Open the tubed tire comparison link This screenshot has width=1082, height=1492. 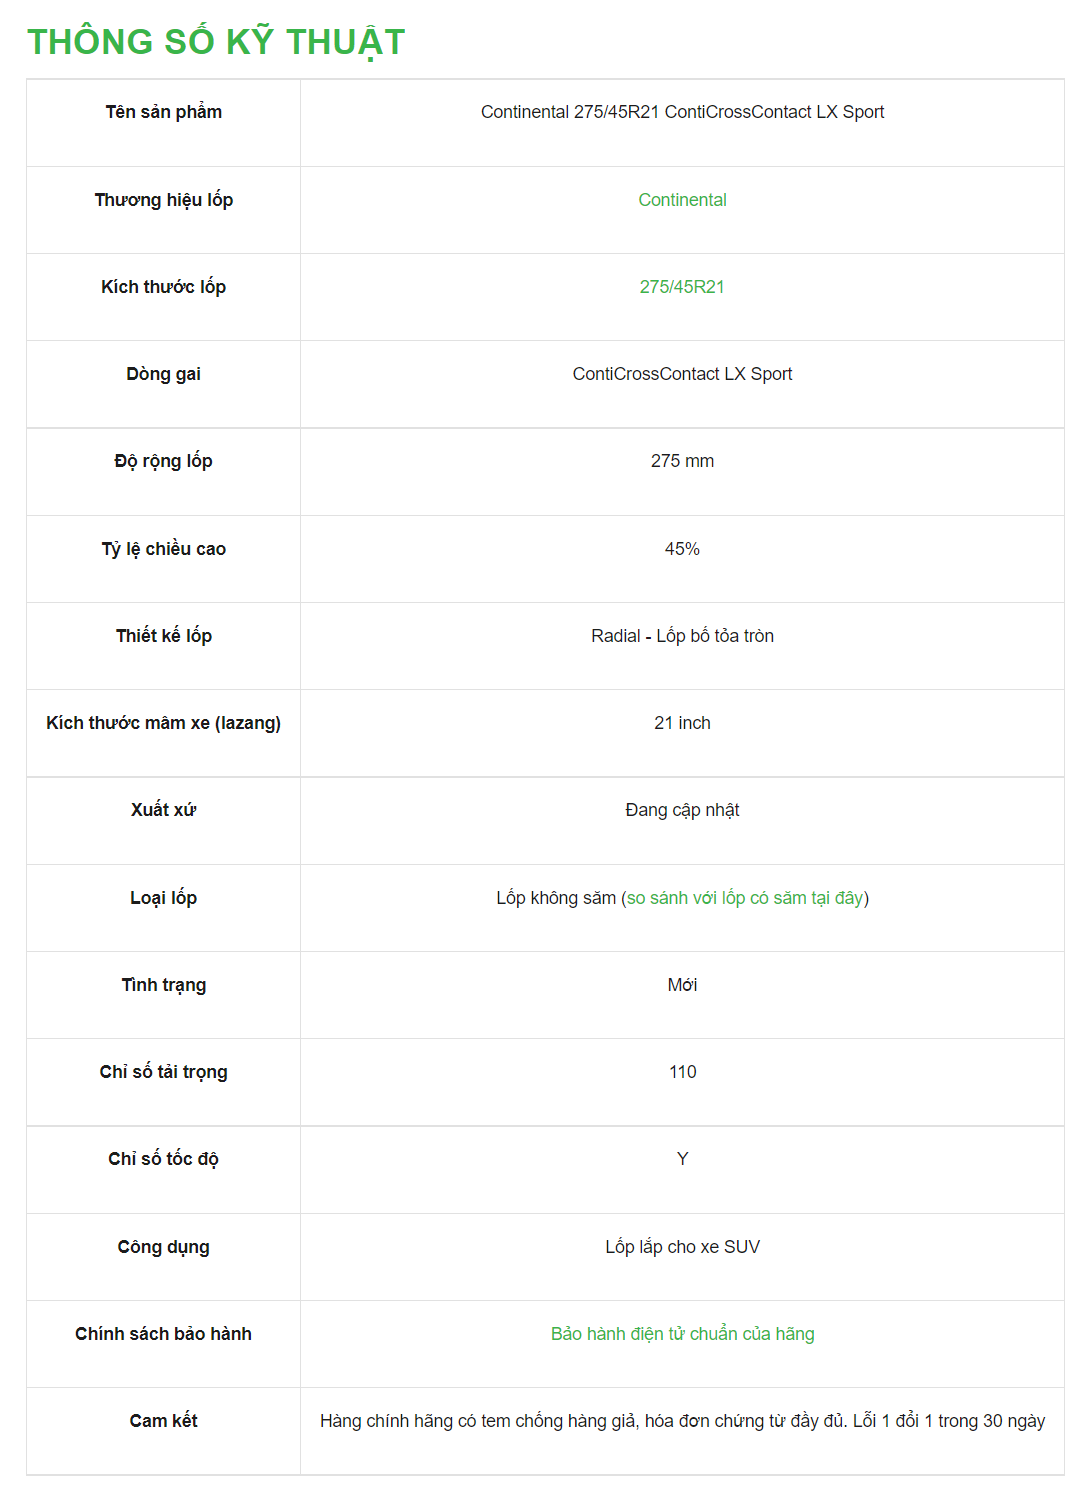click(745, 898)
